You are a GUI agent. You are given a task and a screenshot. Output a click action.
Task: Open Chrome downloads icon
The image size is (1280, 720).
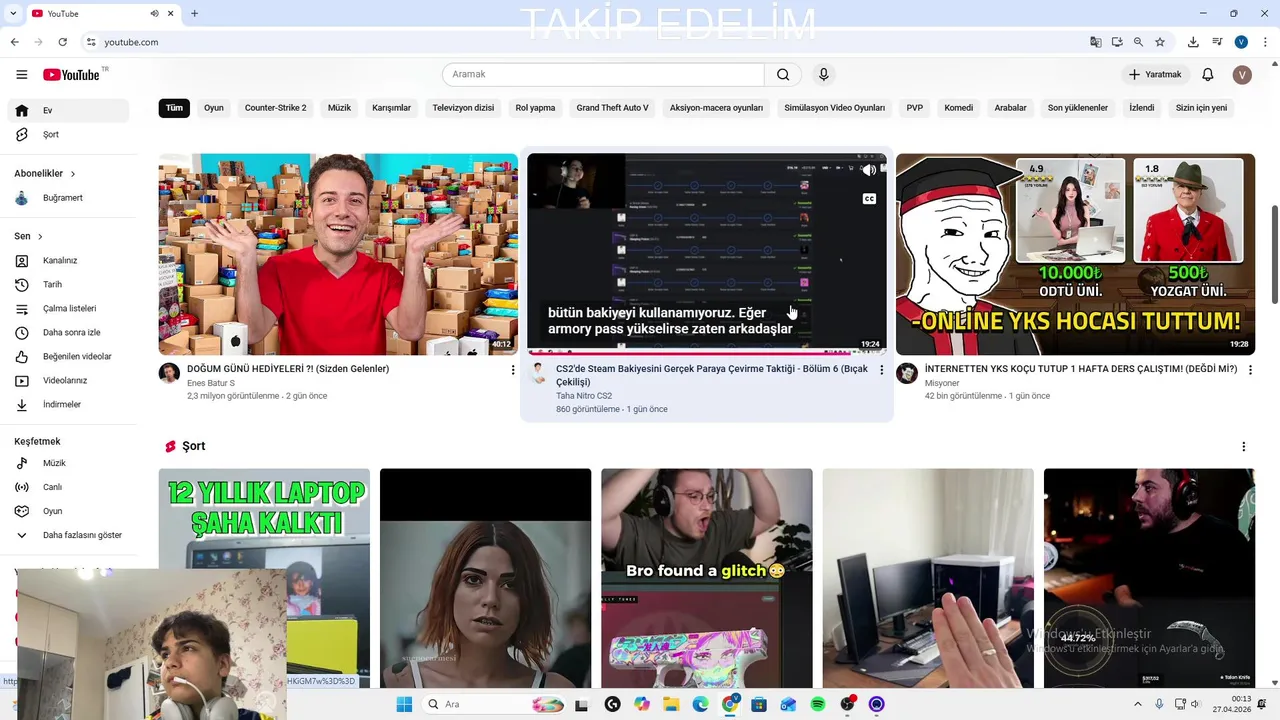point(1193,42)
